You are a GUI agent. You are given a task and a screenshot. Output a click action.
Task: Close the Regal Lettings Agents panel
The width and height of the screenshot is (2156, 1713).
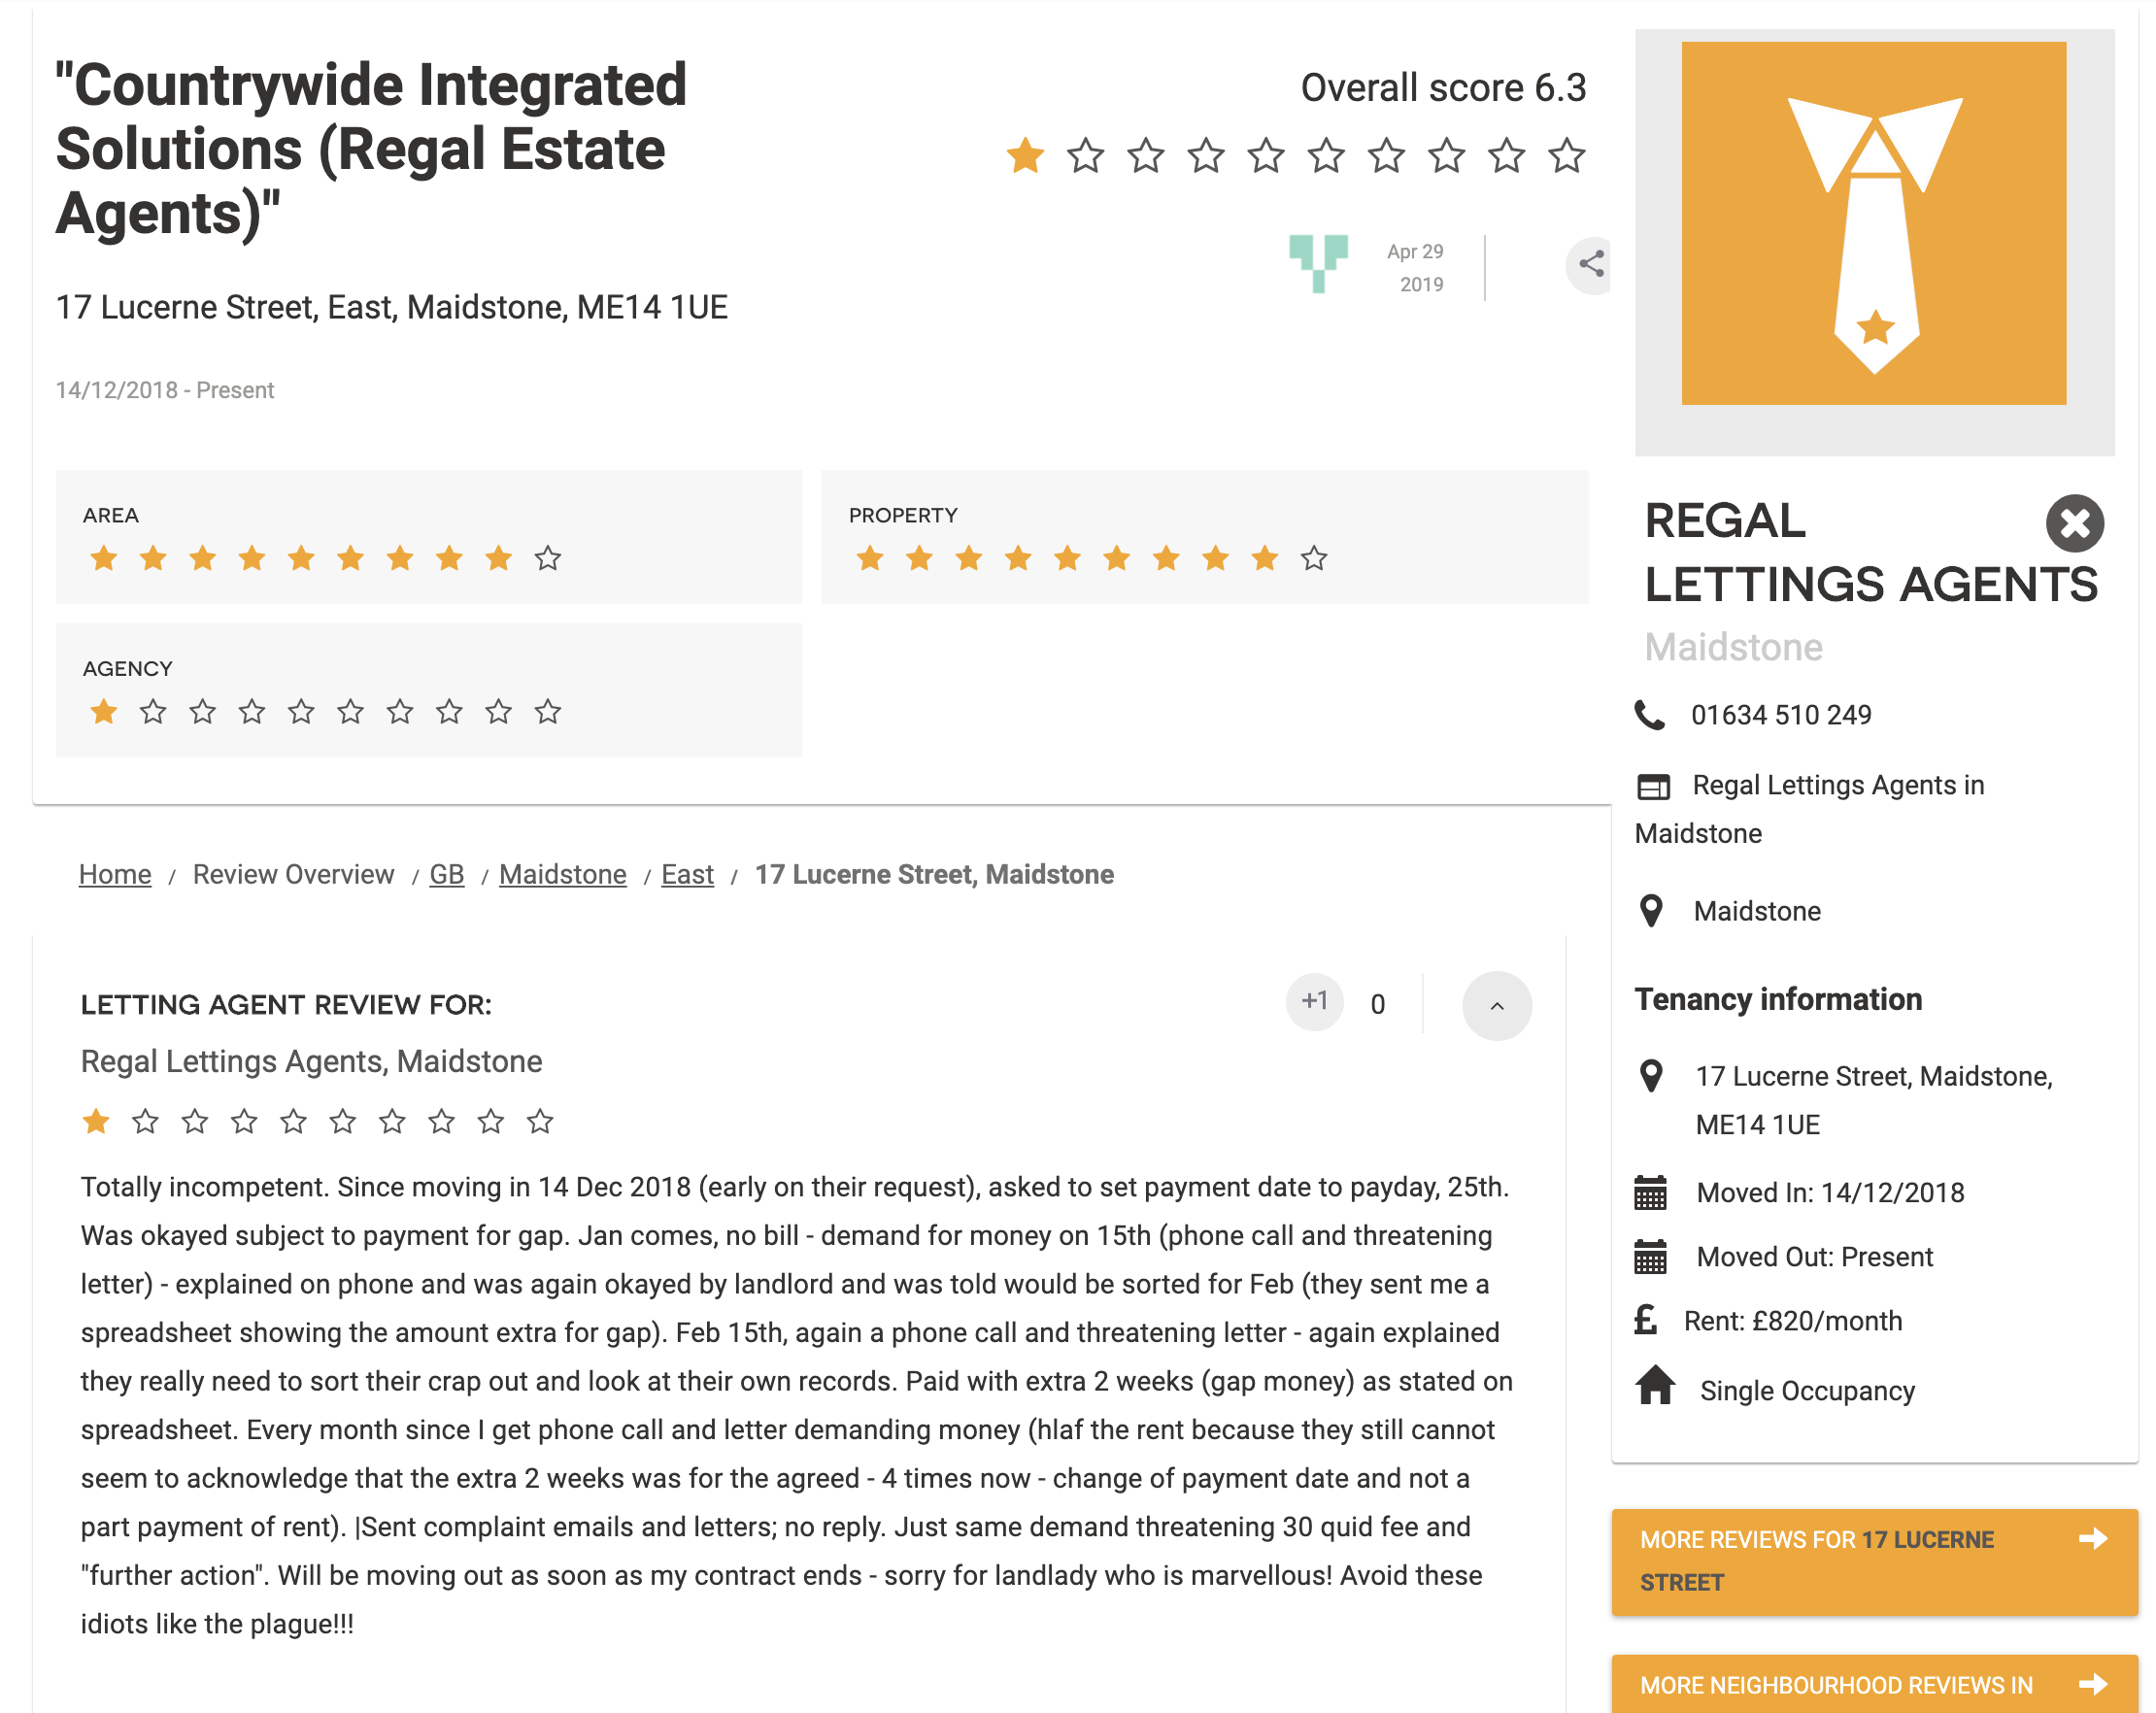2074,523
